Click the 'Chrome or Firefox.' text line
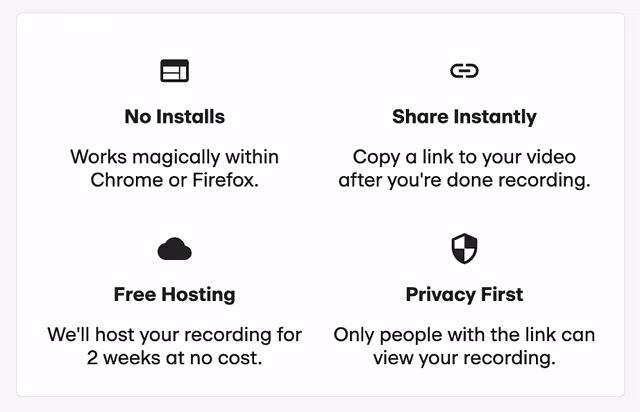 (174, 180)
